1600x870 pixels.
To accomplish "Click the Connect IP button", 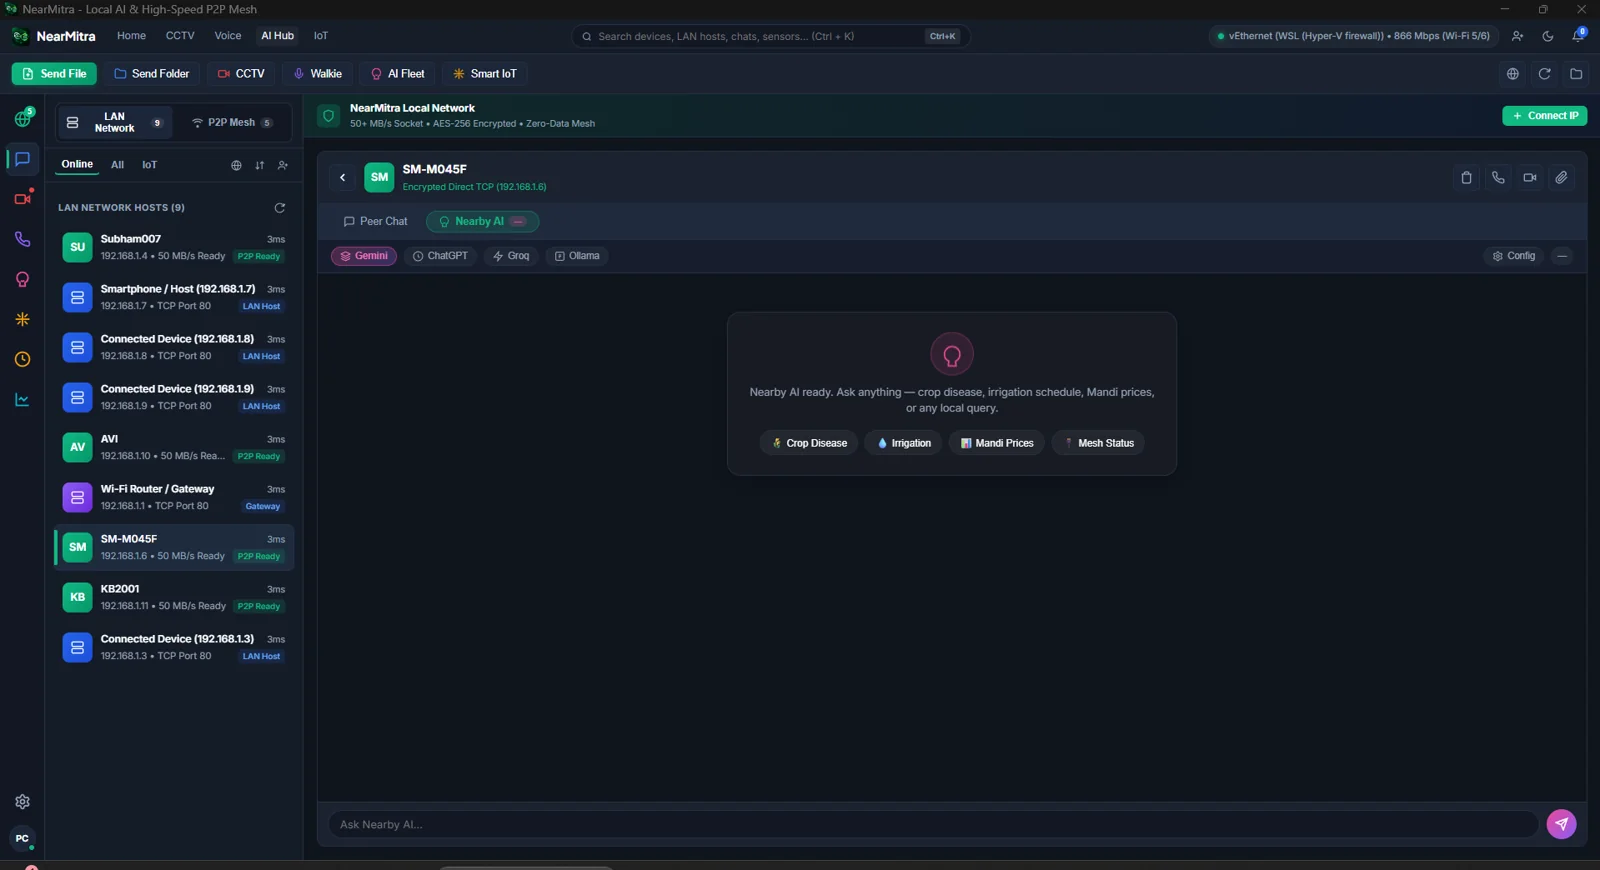I will coord(1544,116).
